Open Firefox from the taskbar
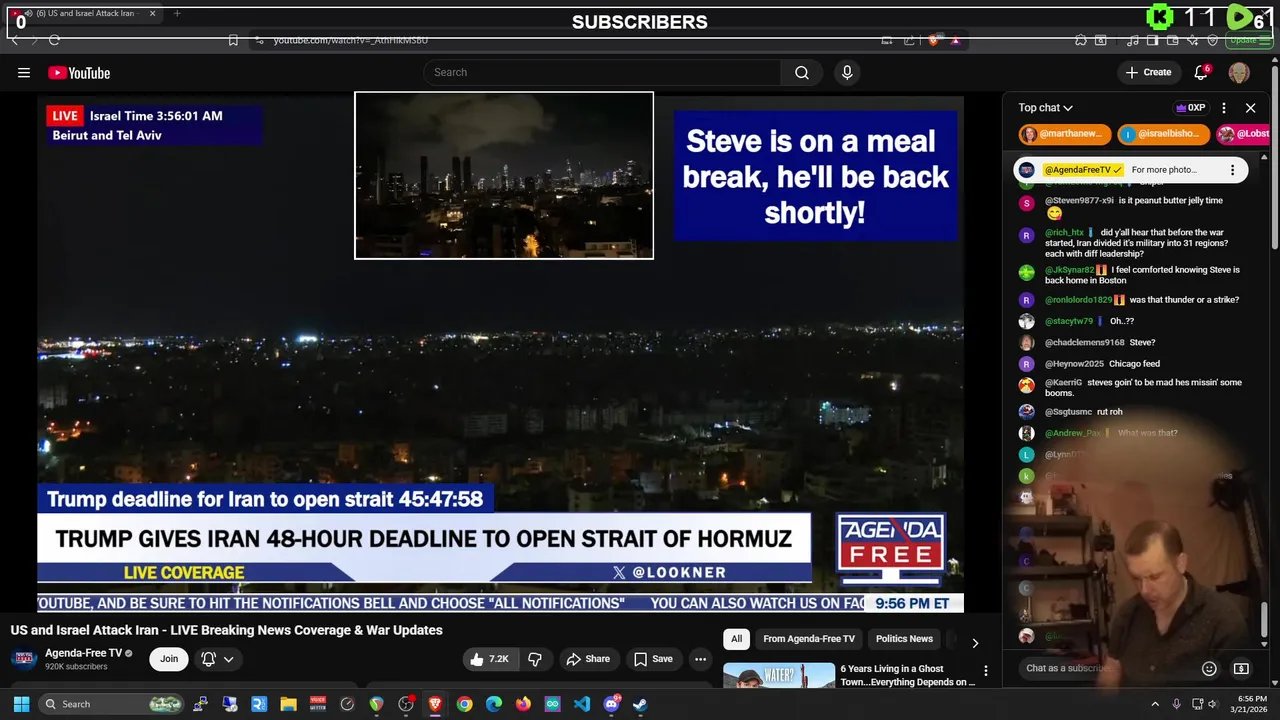1280x720 pixels. [x=523, y=704]
